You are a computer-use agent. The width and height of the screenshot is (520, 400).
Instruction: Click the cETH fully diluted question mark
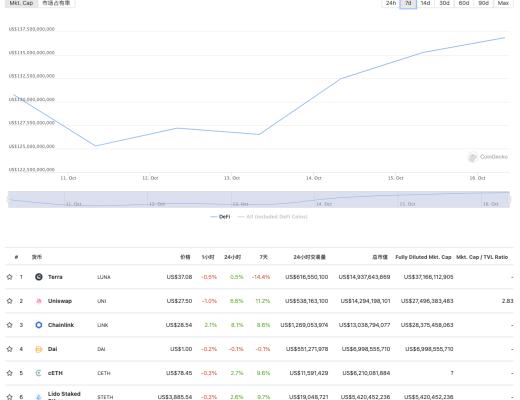click(452, 373)
